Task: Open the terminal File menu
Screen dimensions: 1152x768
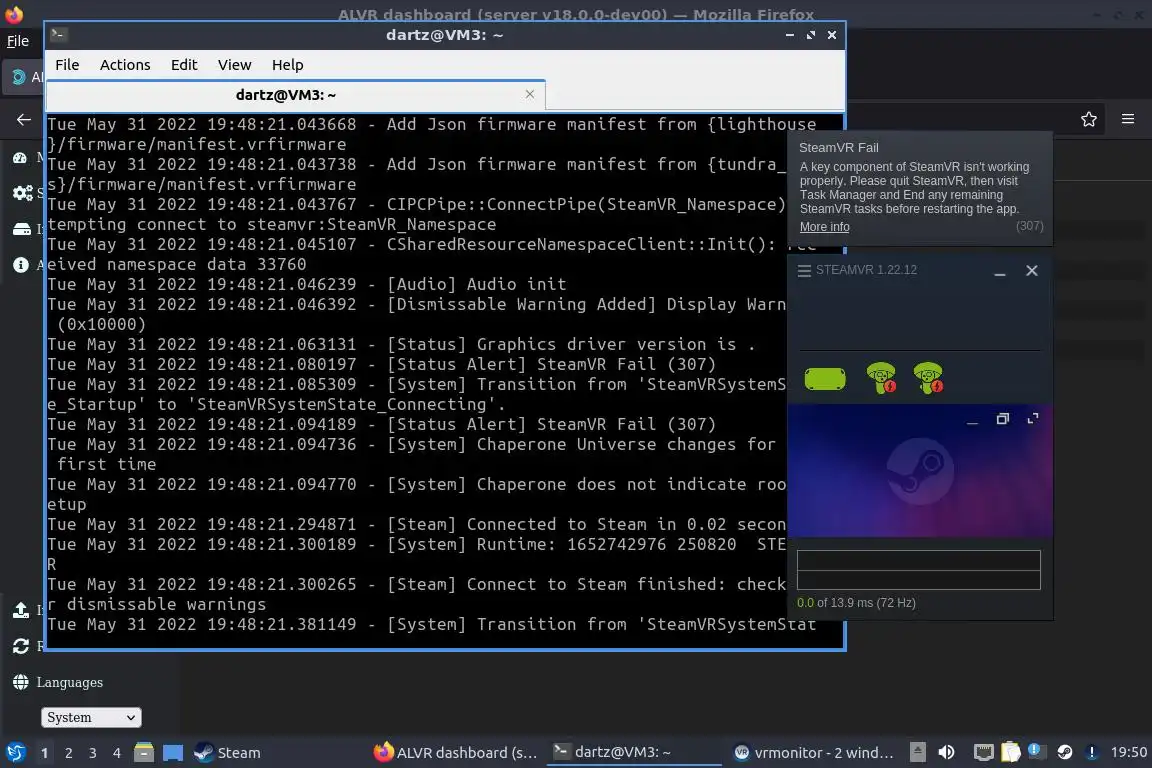Action: tap(67, 65)
